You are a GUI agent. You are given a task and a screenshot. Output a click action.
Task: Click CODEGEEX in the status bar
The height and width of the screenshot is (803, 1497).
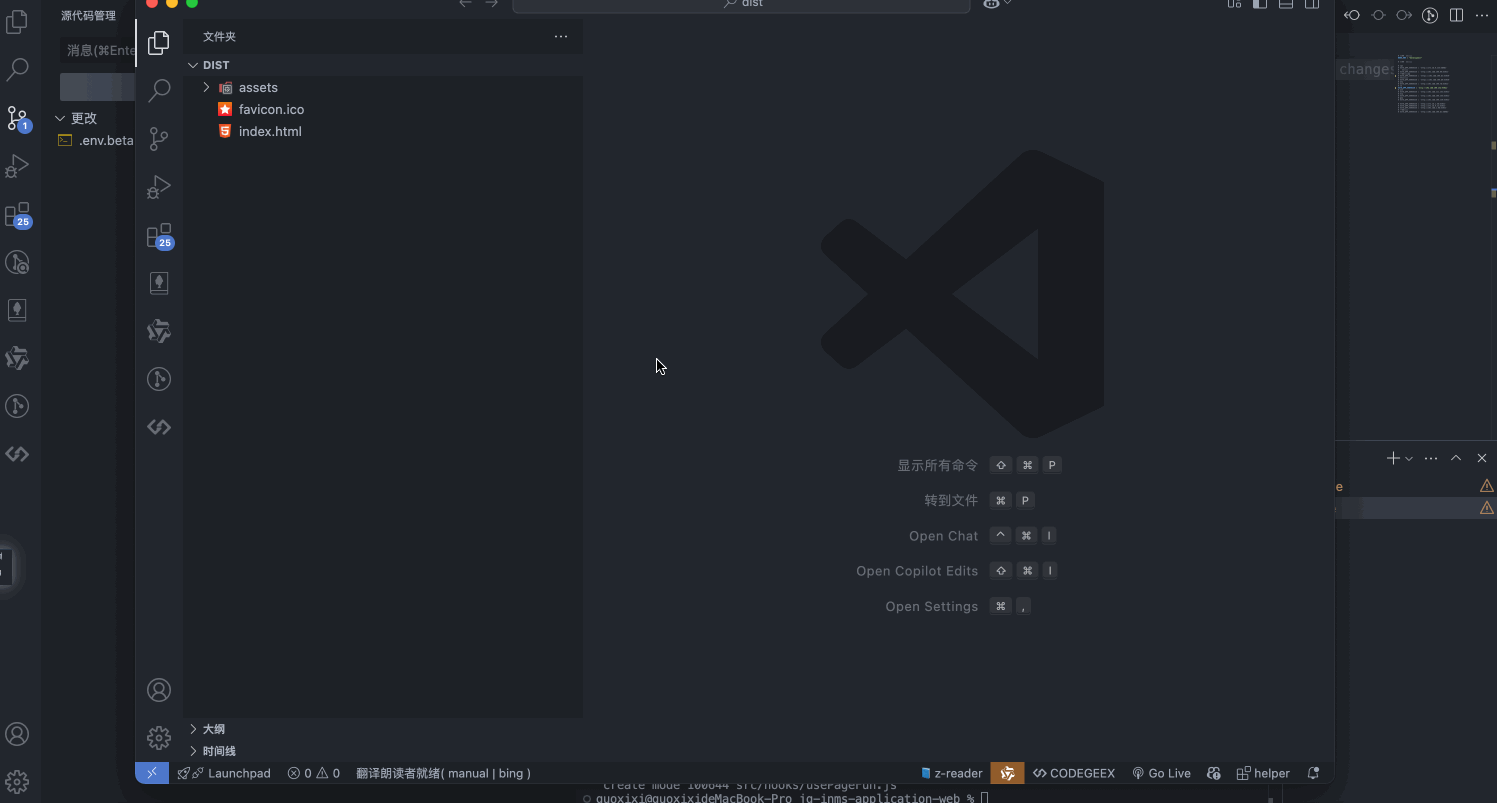pos(1074,773)
